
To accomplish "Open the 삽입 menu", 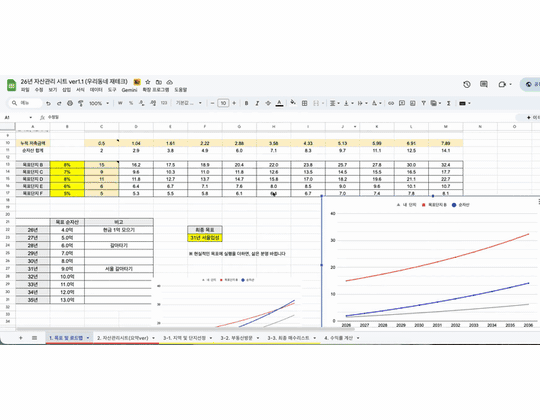I will [x=66, y=90].
